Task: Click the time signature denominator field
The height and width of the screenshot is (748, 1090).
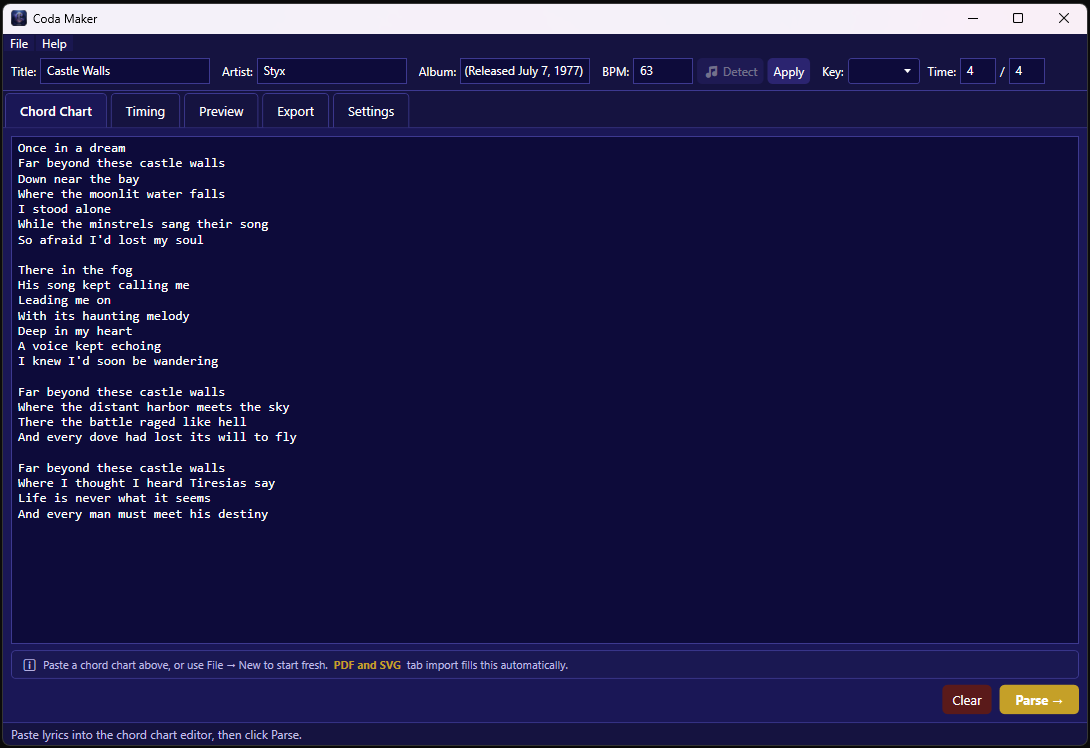Action: [x=1026, y=71]
